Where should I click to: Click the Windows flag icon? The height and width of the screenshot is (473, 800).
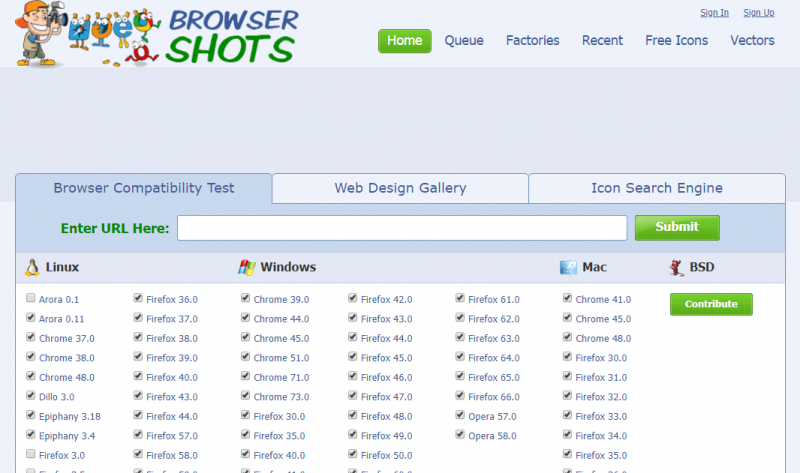point(247,267)
